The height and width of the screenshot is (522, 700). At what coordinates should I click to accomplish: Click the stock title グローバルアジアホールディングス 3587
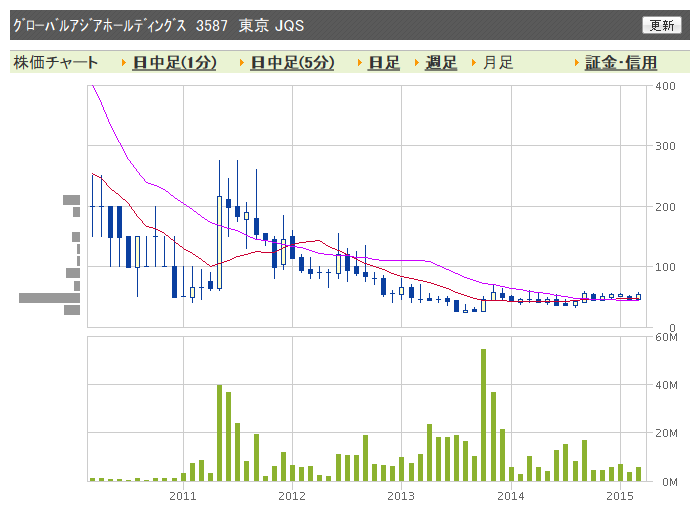click(120, 25)
